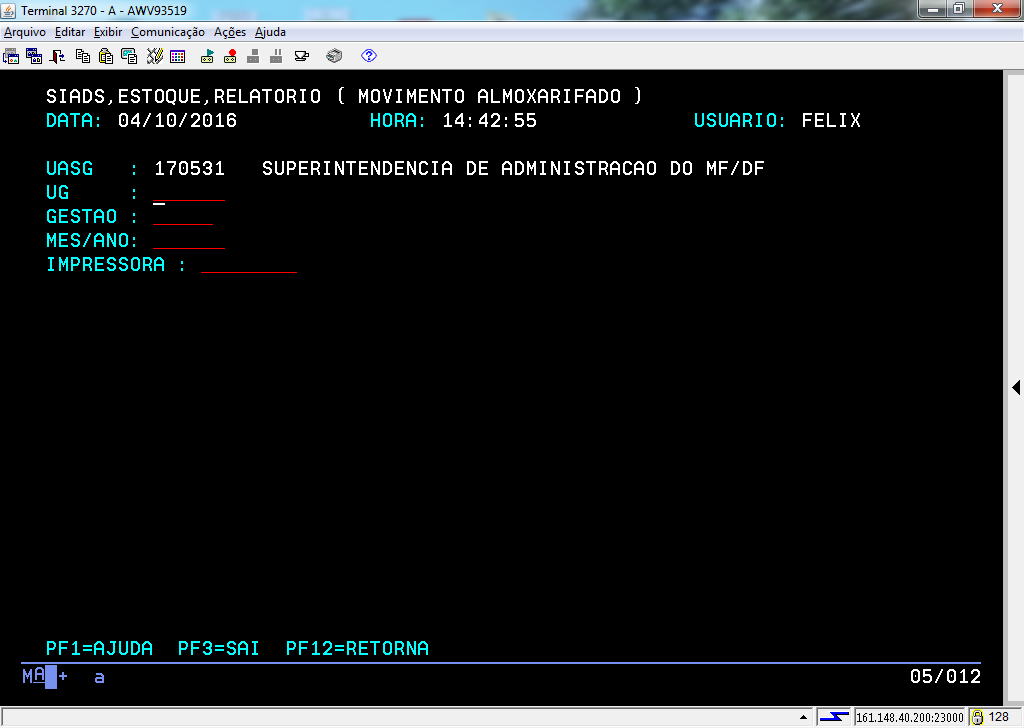Click the connection status icon in status bar

(x=834, y=717)
